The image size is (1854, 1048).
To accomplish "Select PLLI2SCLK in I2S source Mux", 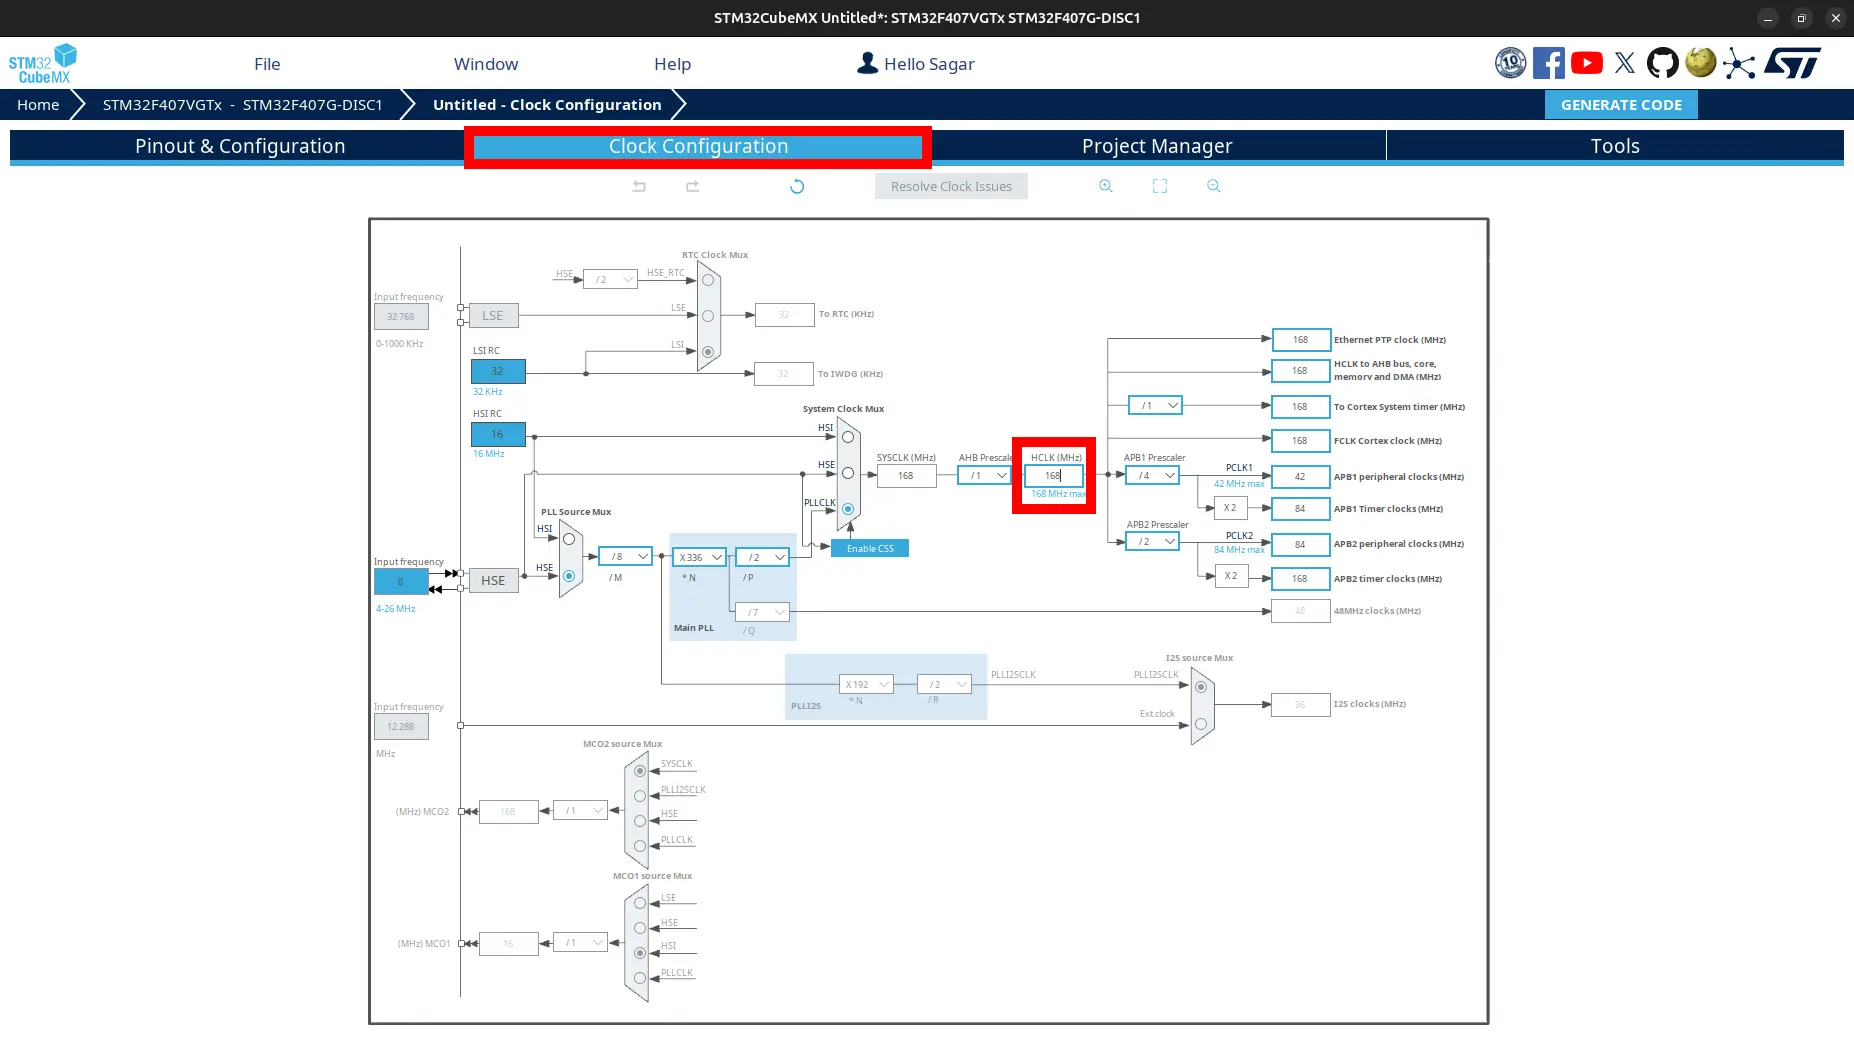I will pos(1201,687).
